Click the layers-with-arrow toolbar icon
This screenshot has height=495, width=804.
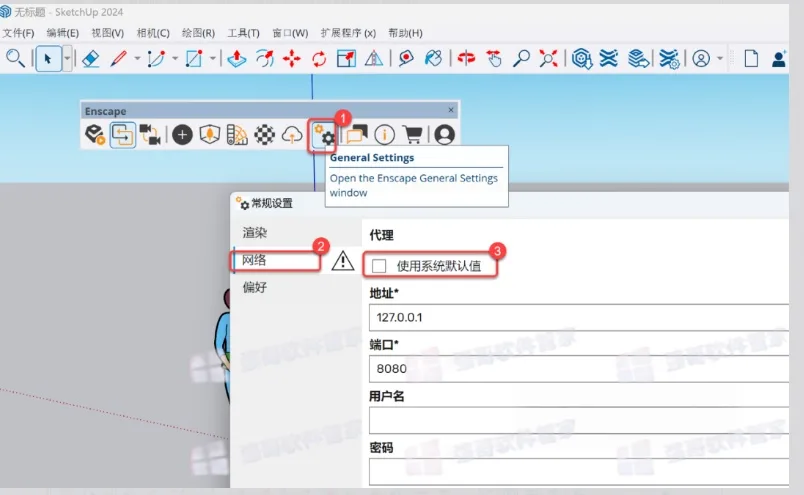pos(638,58)
